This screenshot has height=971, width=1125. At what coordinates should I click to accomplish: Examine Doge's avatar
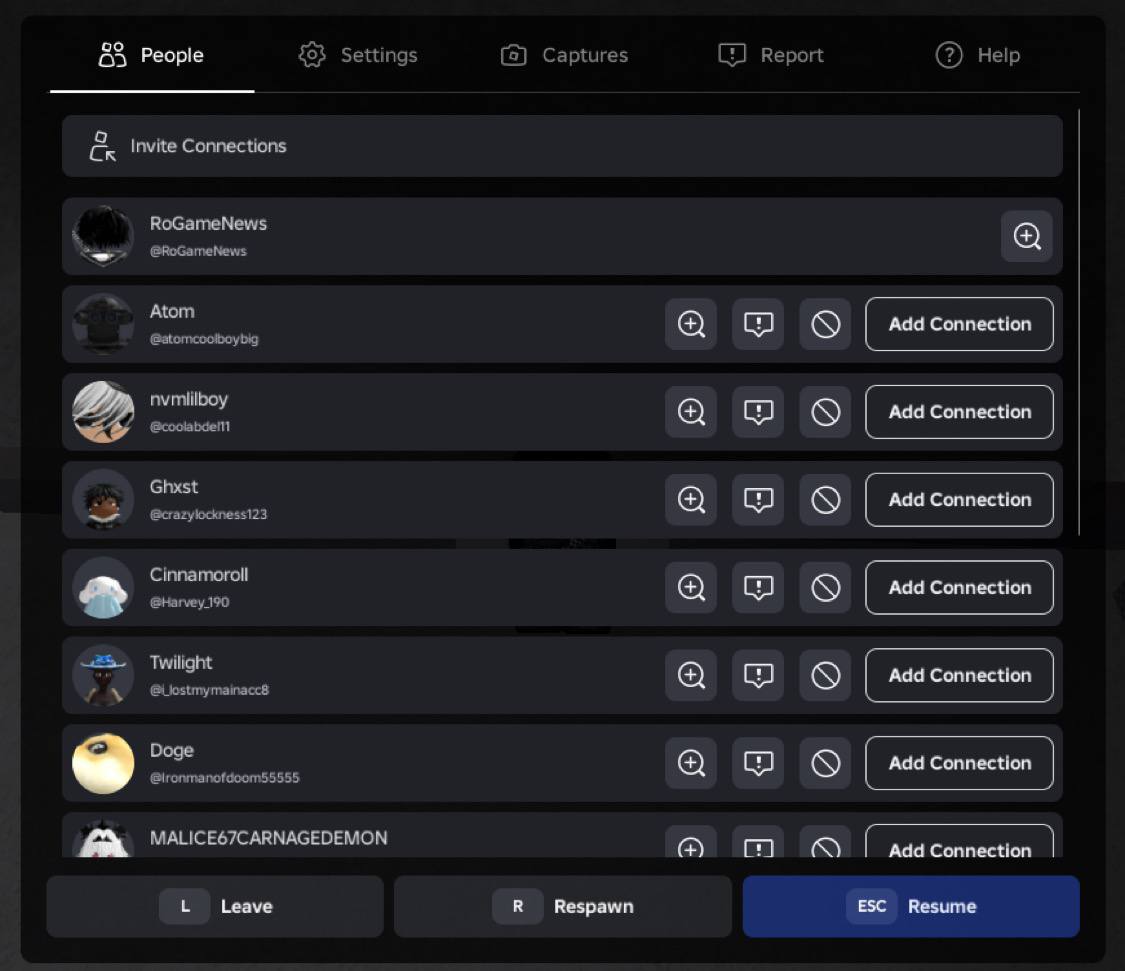(691, 764)
